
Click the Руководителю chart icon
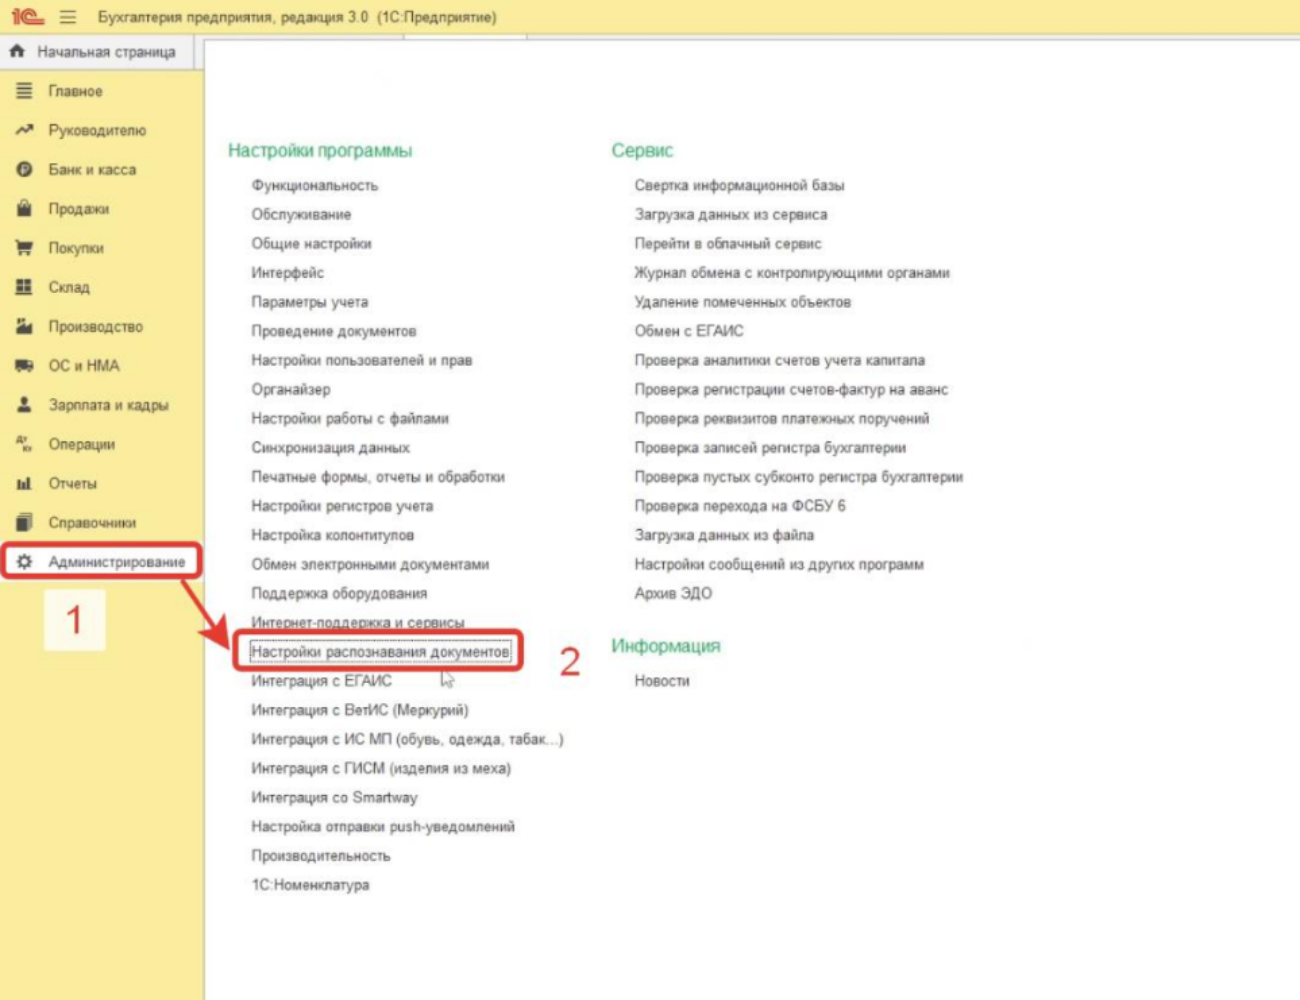(24, 130)
